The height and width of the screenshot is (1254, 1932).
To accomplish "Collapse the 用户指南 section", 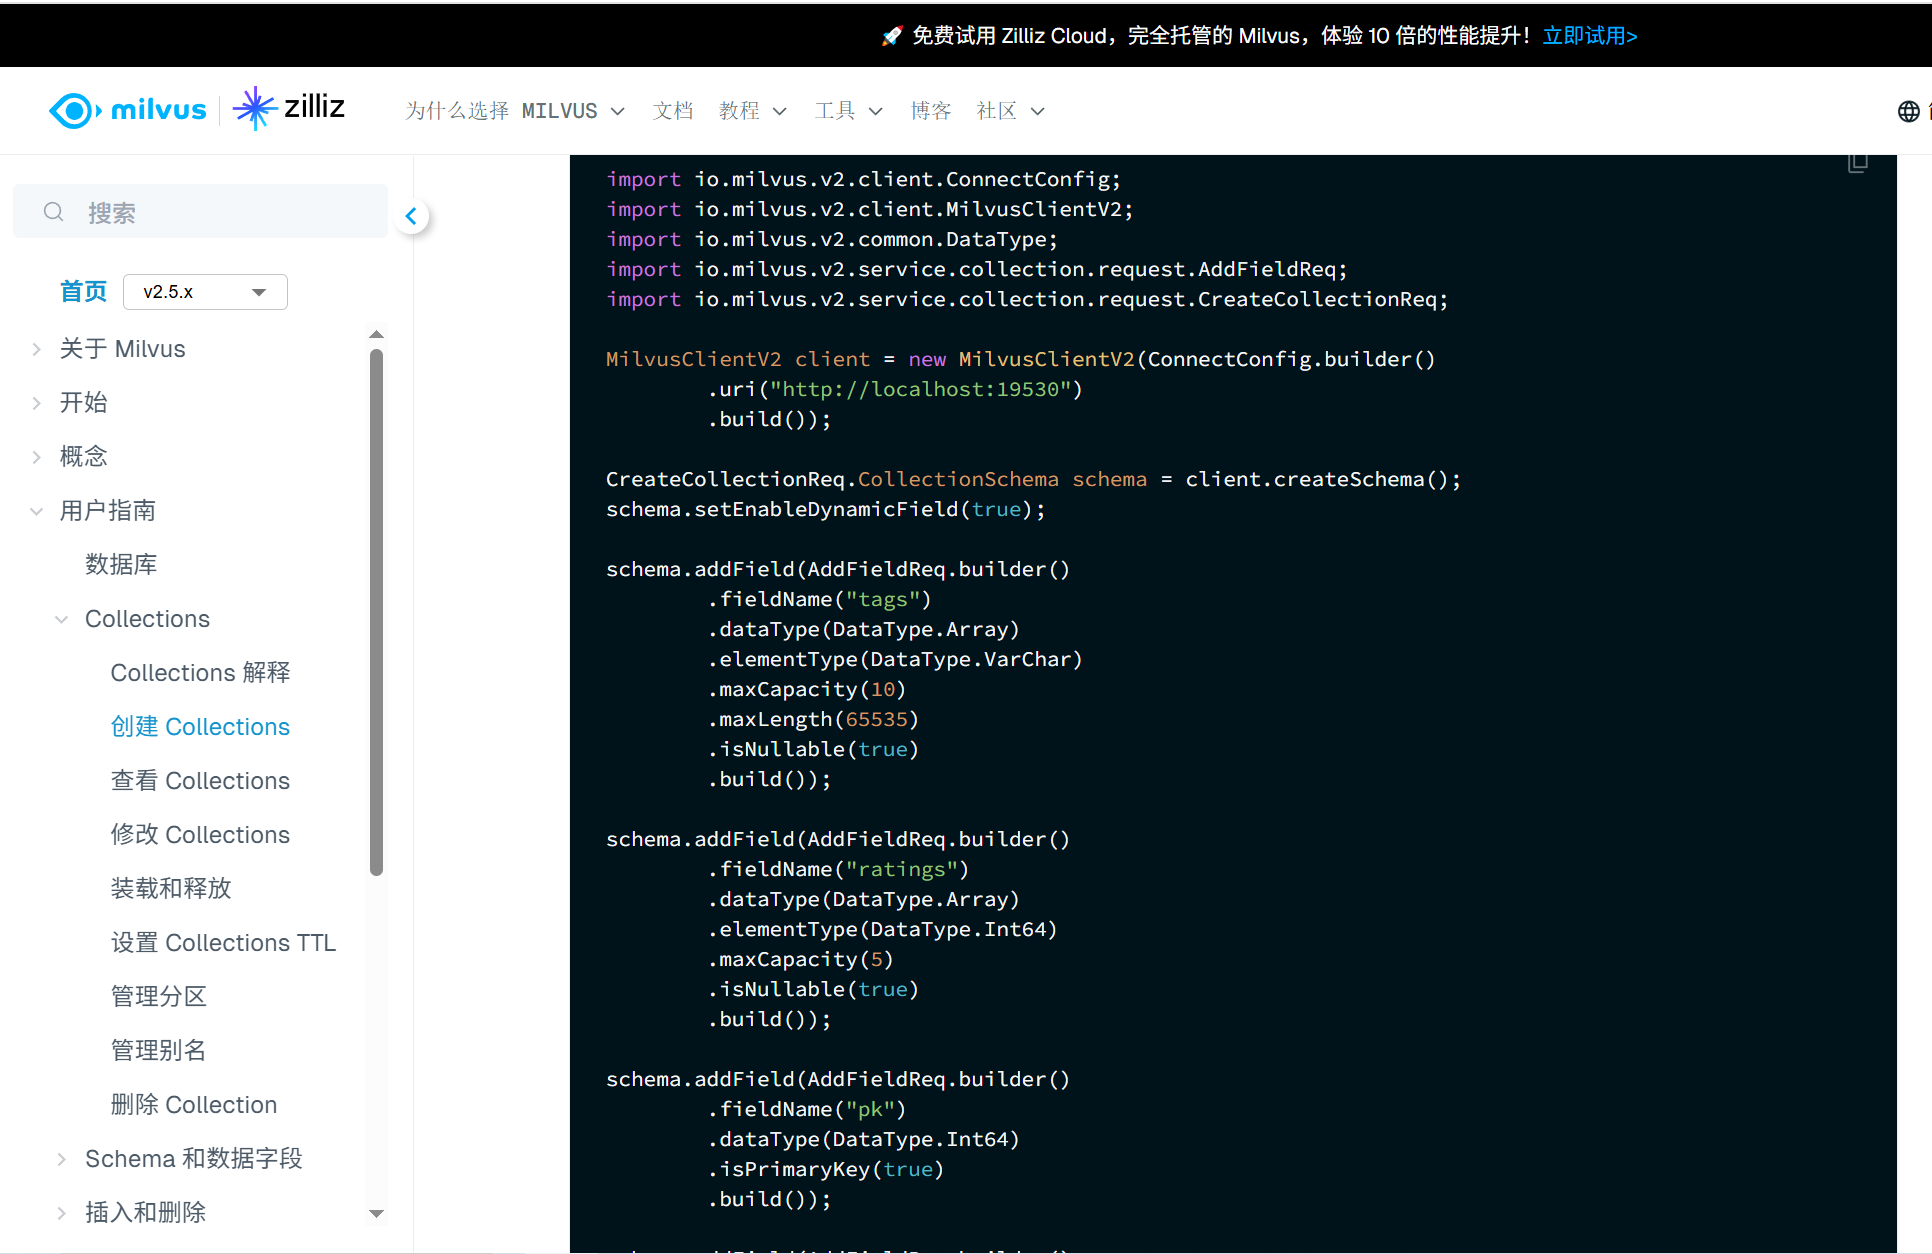I will tap(37, 511).
